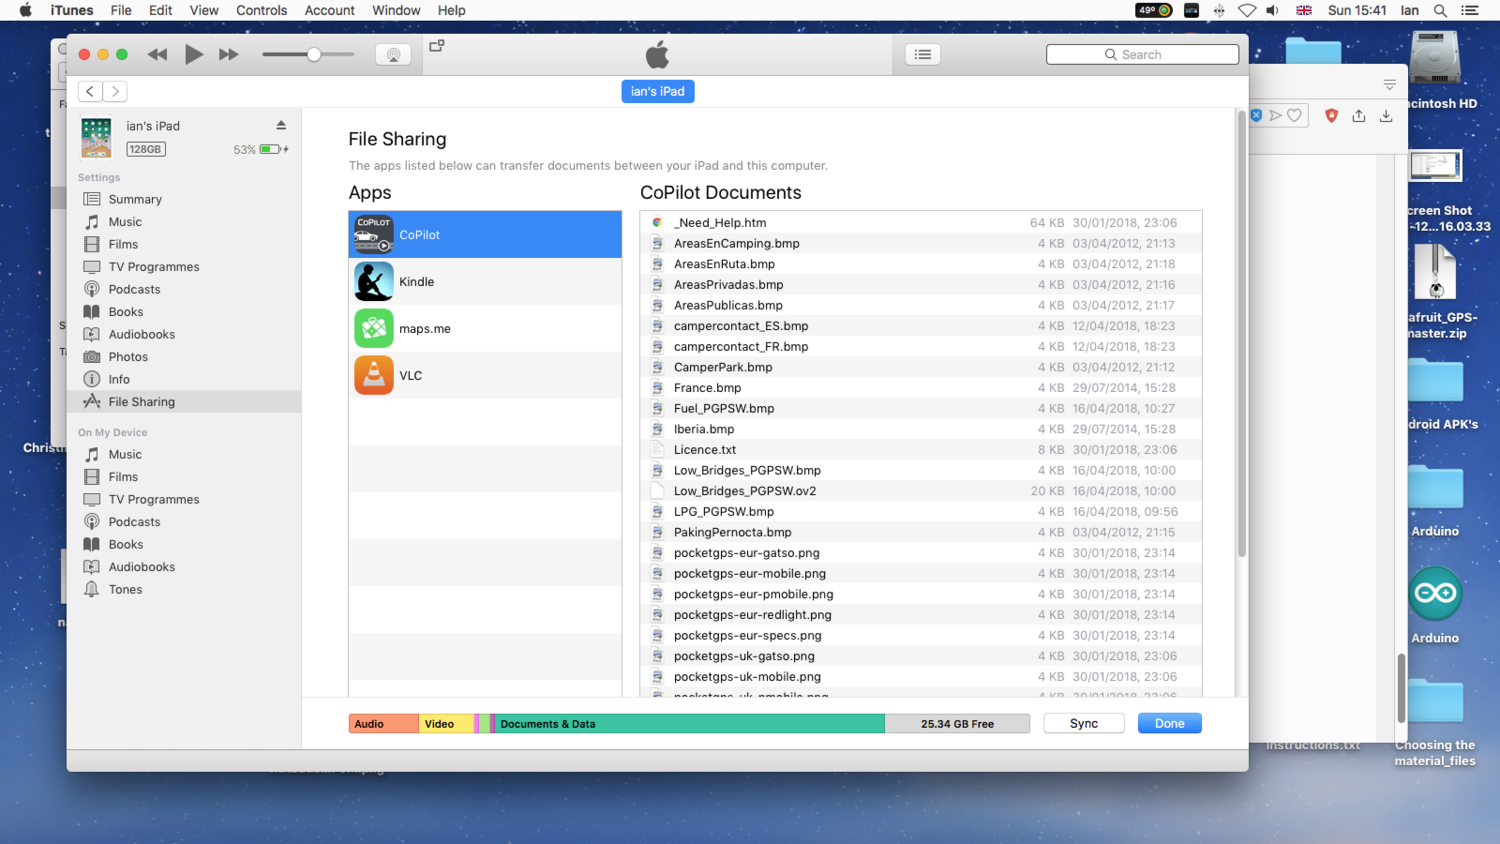Screen dimensions: 1500x844
Task: Click the volume icon in menu bar
Action: pyautogui.click(x=1273, y=10)
